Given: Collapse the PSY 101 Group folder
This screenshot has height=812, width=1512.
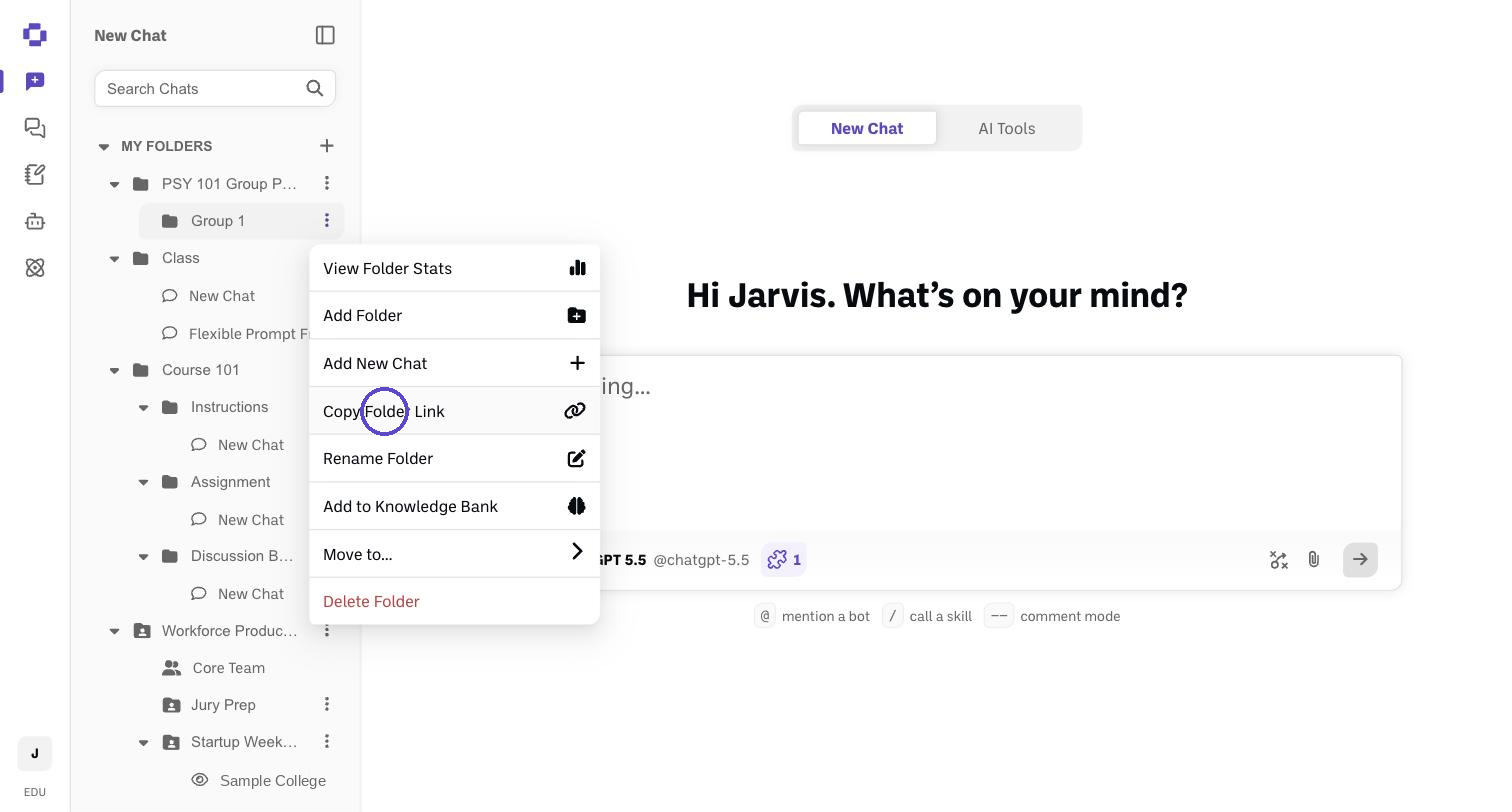Looking at the screenshot, I should (114, 184).
